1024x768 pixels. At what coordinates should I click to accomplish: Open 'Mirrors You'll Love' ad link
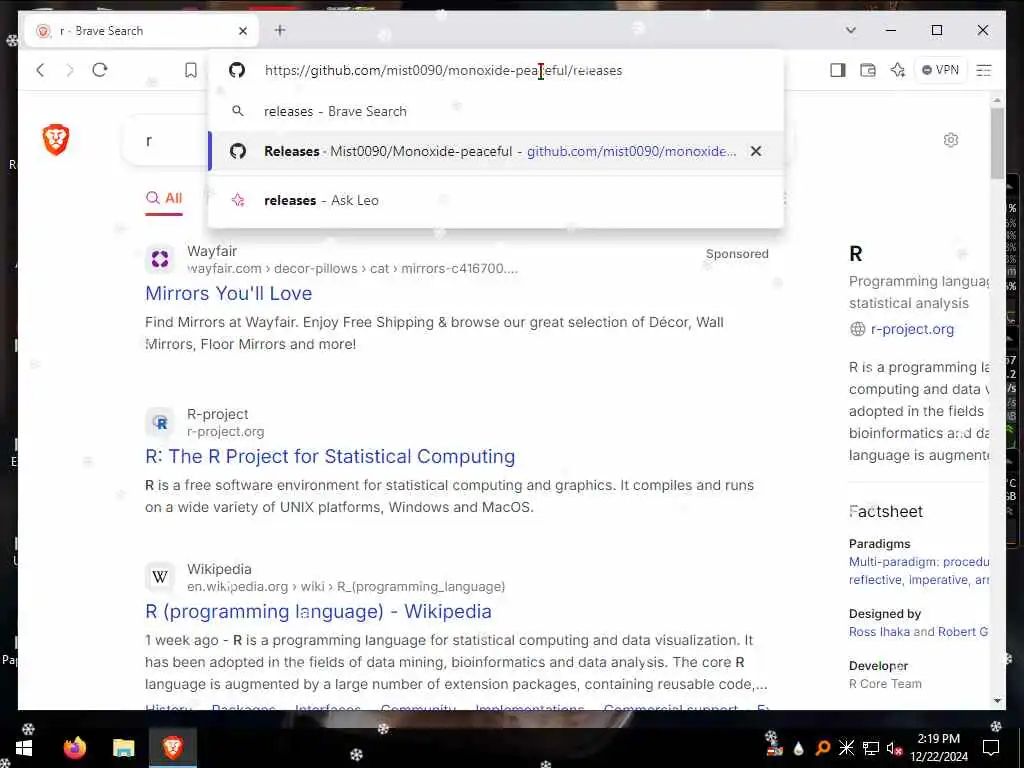coord(229,293)
